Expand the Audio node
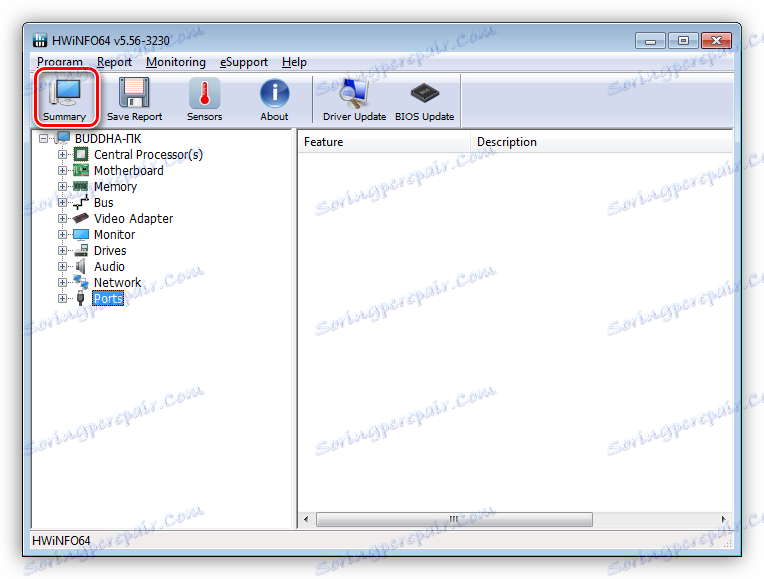 click(62, 267)
